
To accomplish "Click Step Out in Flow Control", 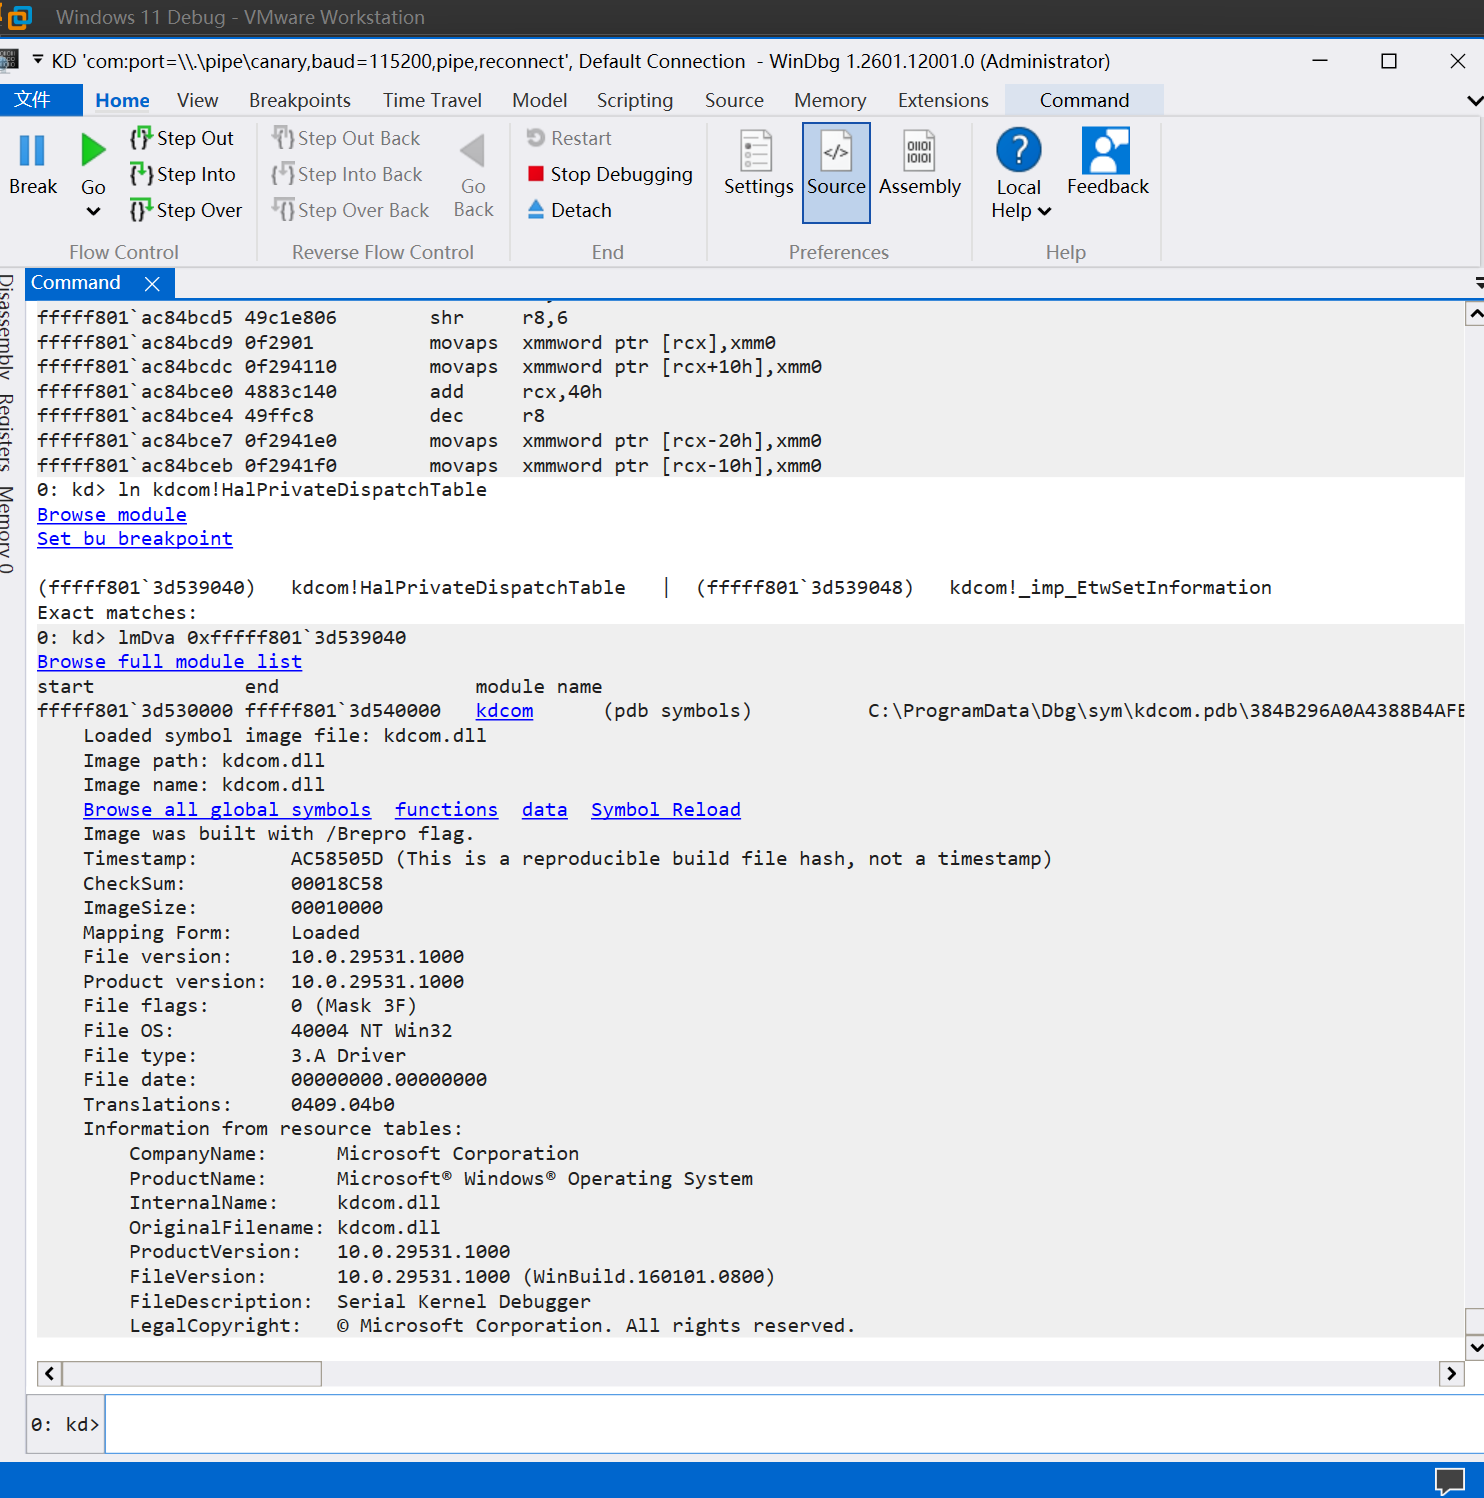I will pyautogui.click(x=183, y=138).
